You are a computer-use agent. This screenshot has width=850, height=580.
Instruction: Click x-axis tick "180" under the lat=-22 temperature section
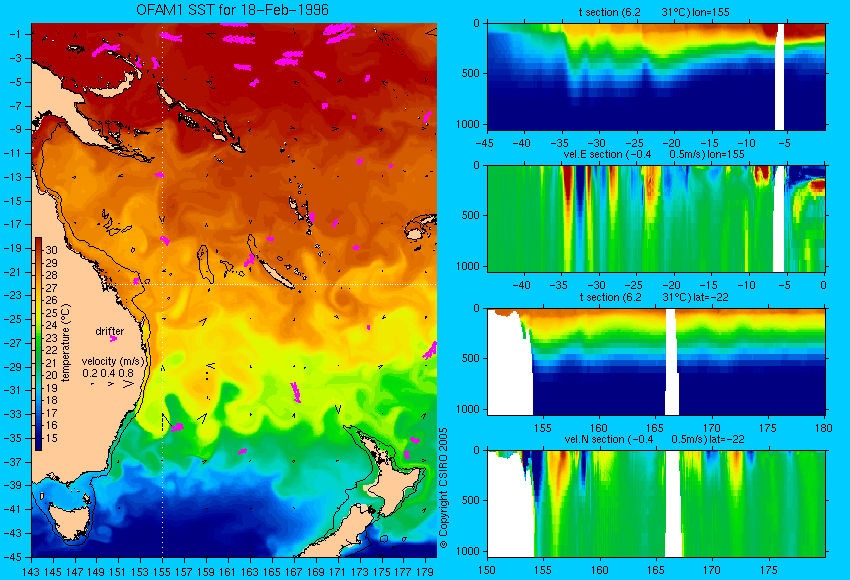pyautogui.click(x=823, y=428)
